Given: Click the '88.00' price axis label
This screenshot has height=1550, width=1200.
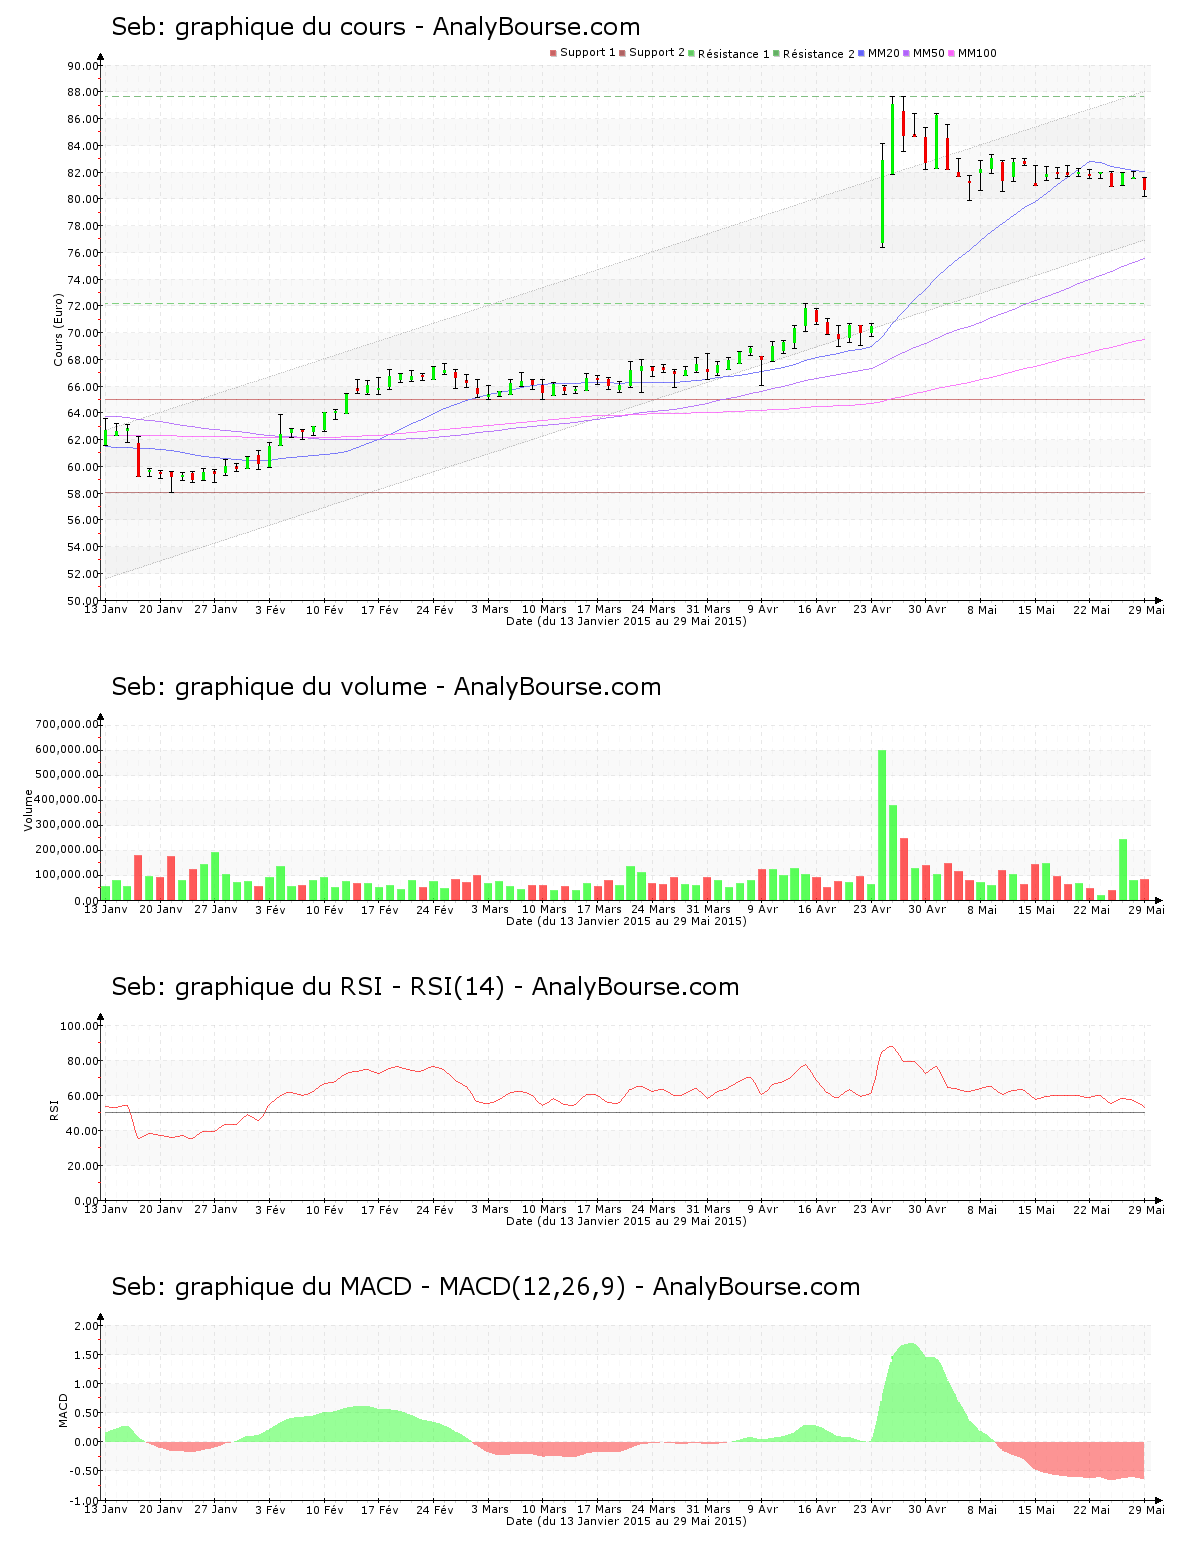Looking at the screenshot, I should coord(82,92).
